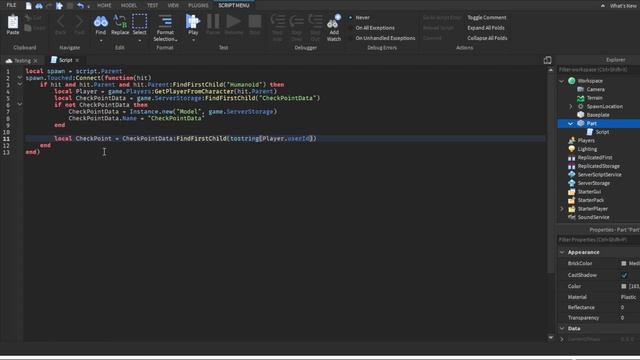
Task: Collapse the Data properties section
Action: (x=562, y=328)
